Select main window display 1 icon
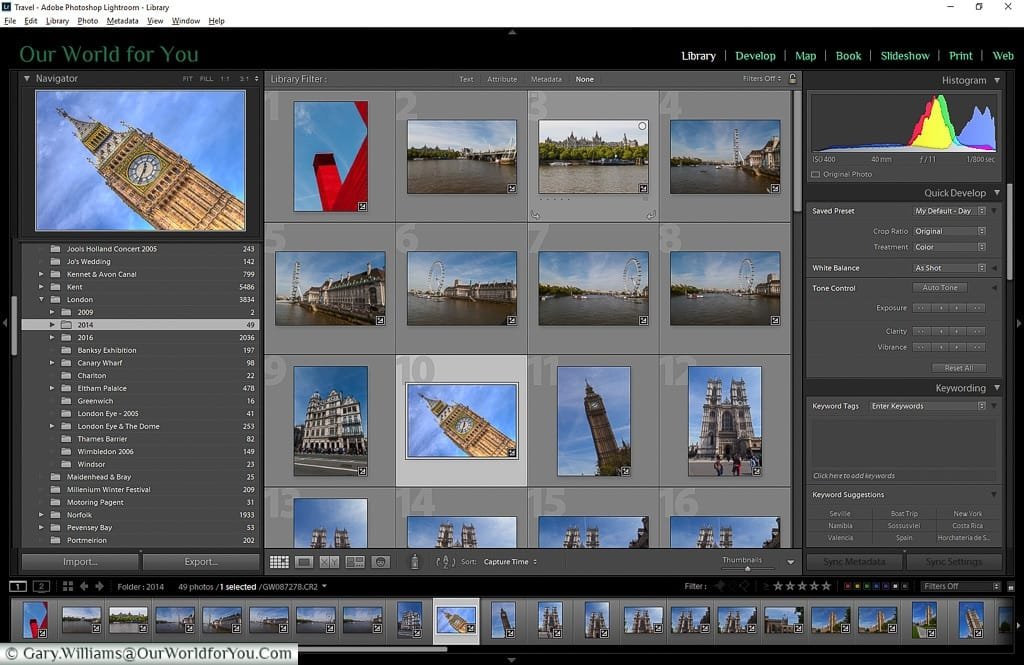 [x=18, y=587]
